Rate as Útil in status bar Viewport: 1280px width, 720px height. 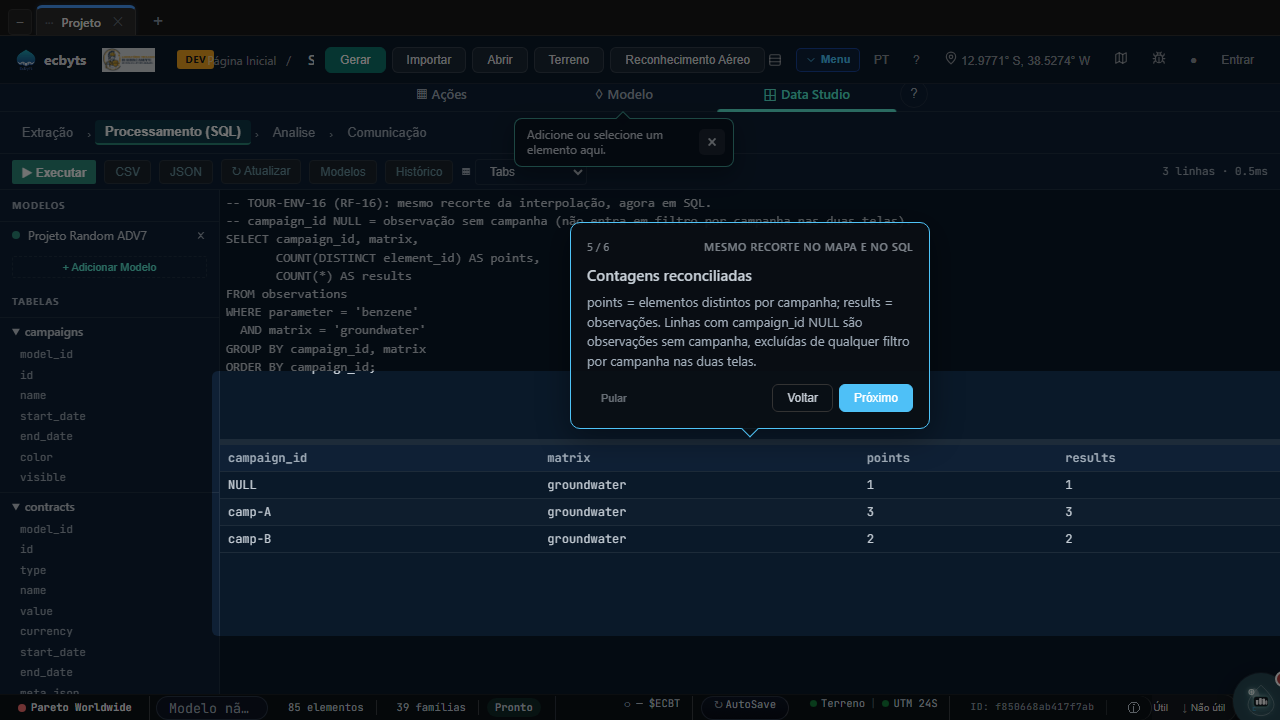coord(1159,707)
